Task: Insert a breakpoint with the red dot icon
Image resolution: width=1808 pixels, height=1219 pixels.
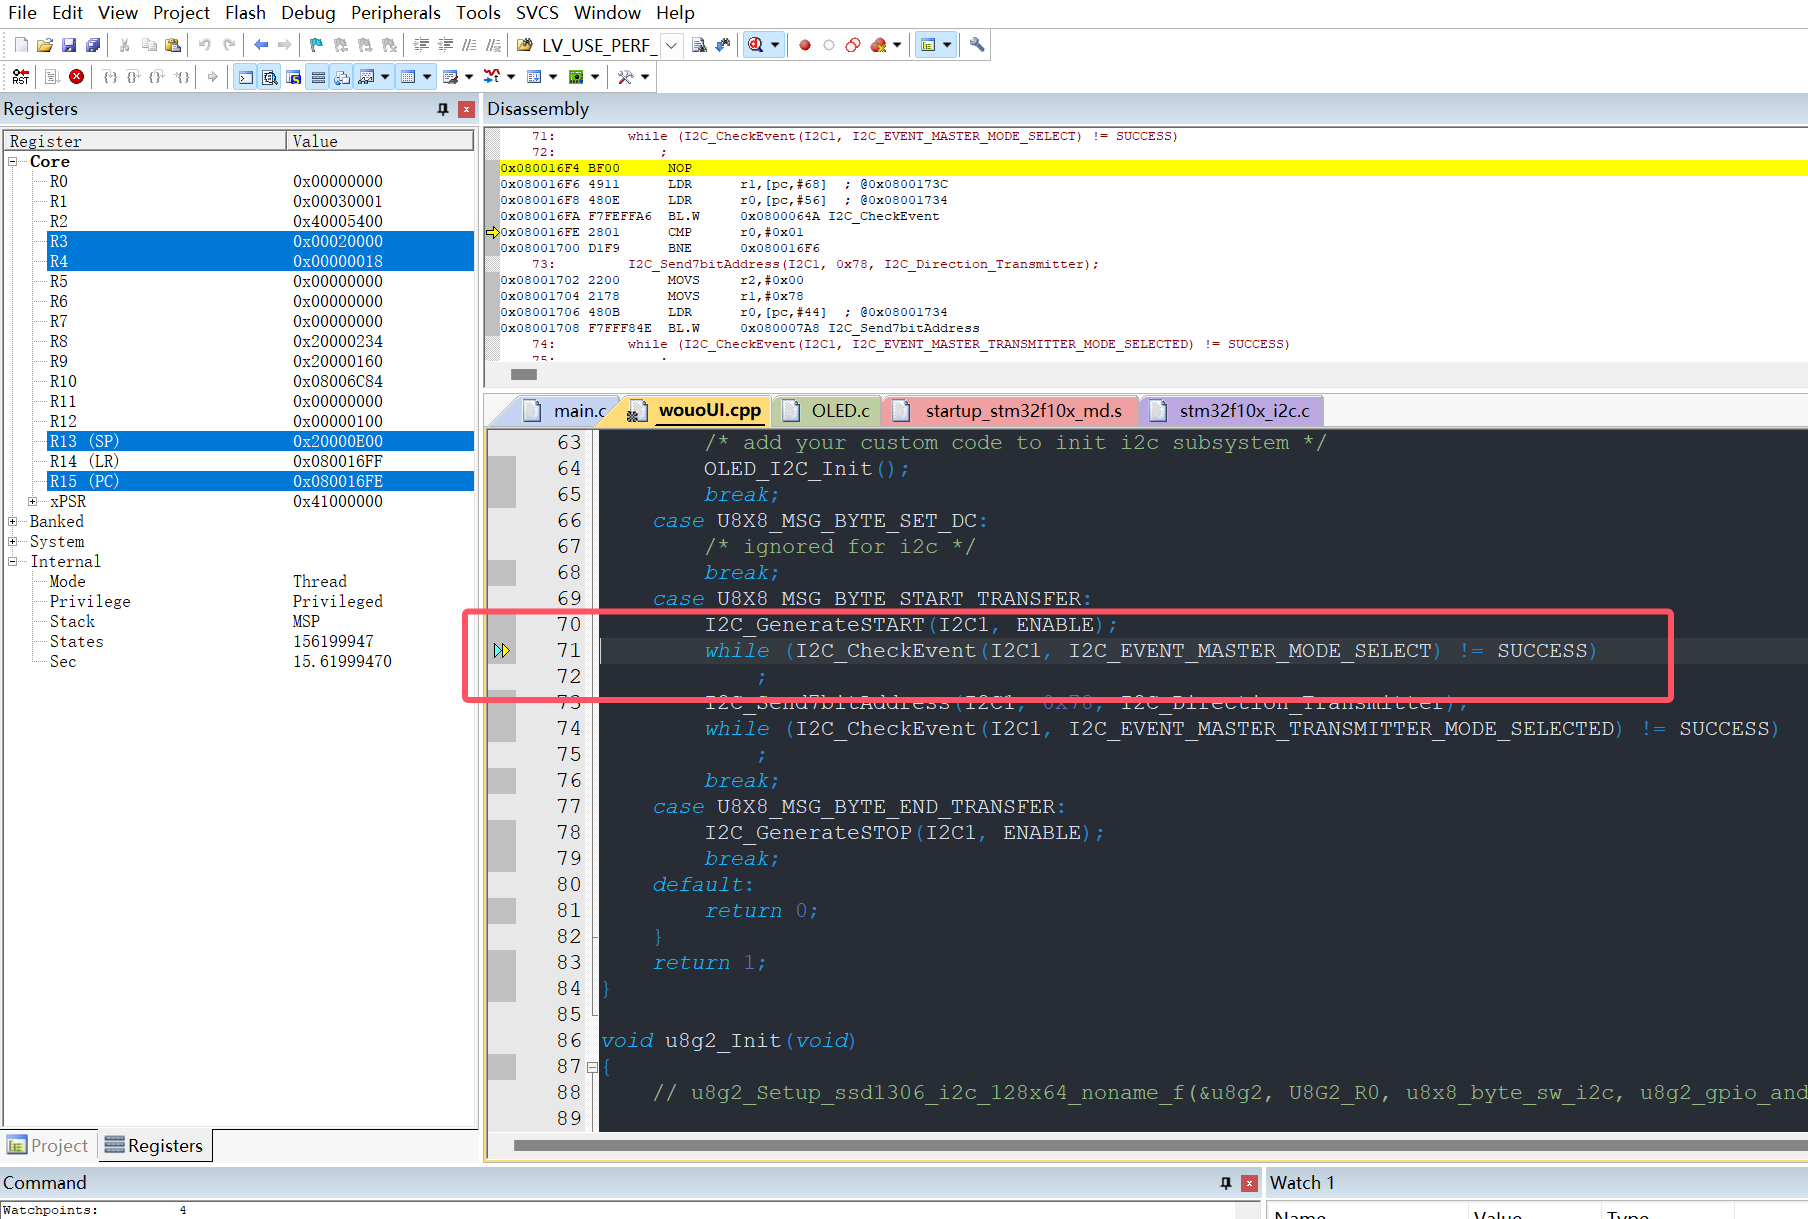Action: [805, 45]
